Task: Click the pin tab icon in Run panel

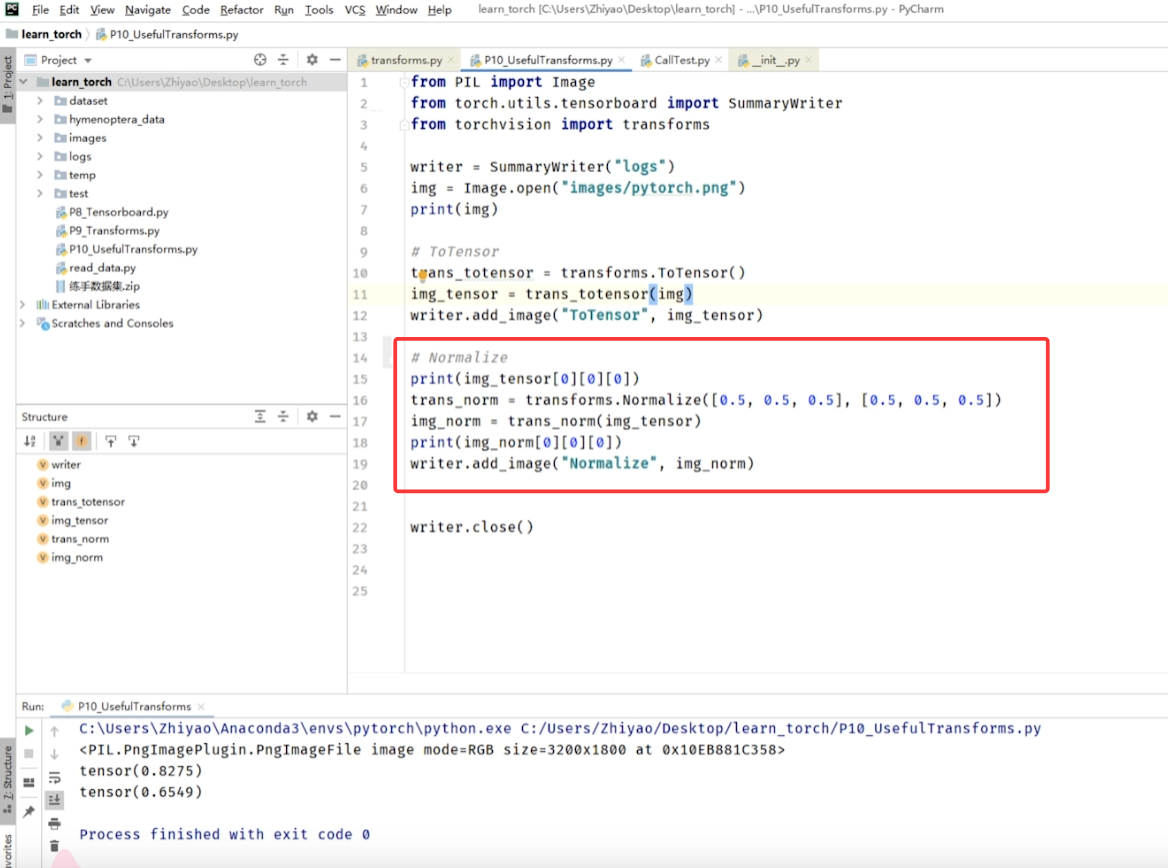Action: 29,811
